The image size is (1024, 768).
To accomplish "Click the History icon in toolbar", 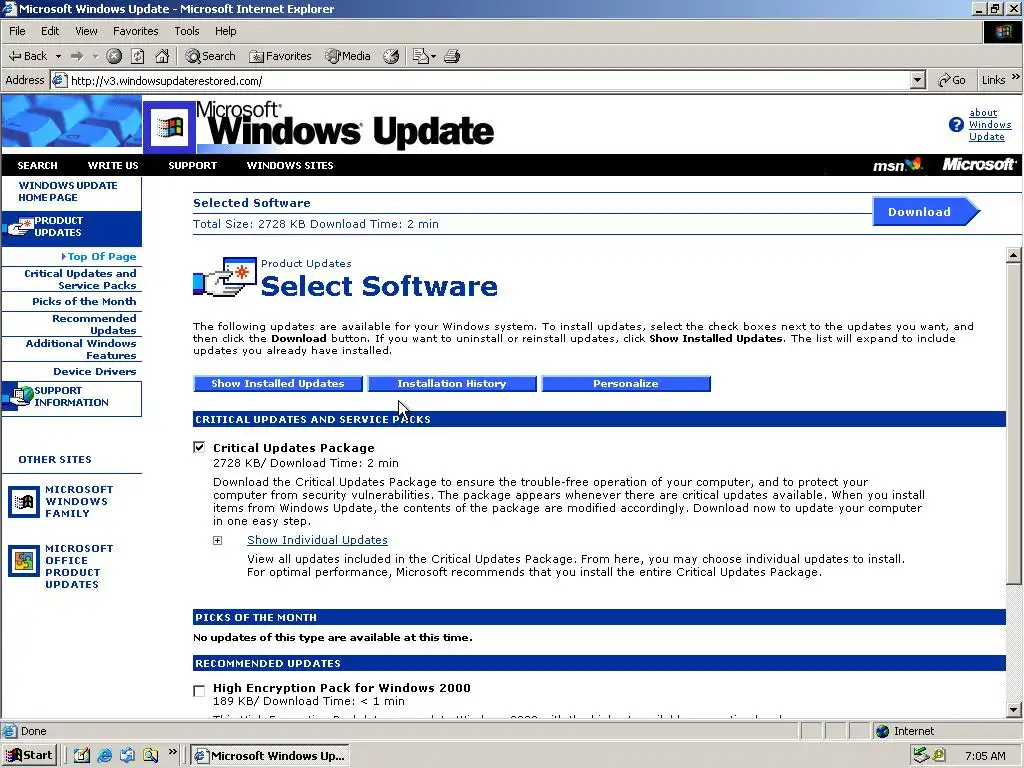I will pyautogui.click(x=391, y=56).
